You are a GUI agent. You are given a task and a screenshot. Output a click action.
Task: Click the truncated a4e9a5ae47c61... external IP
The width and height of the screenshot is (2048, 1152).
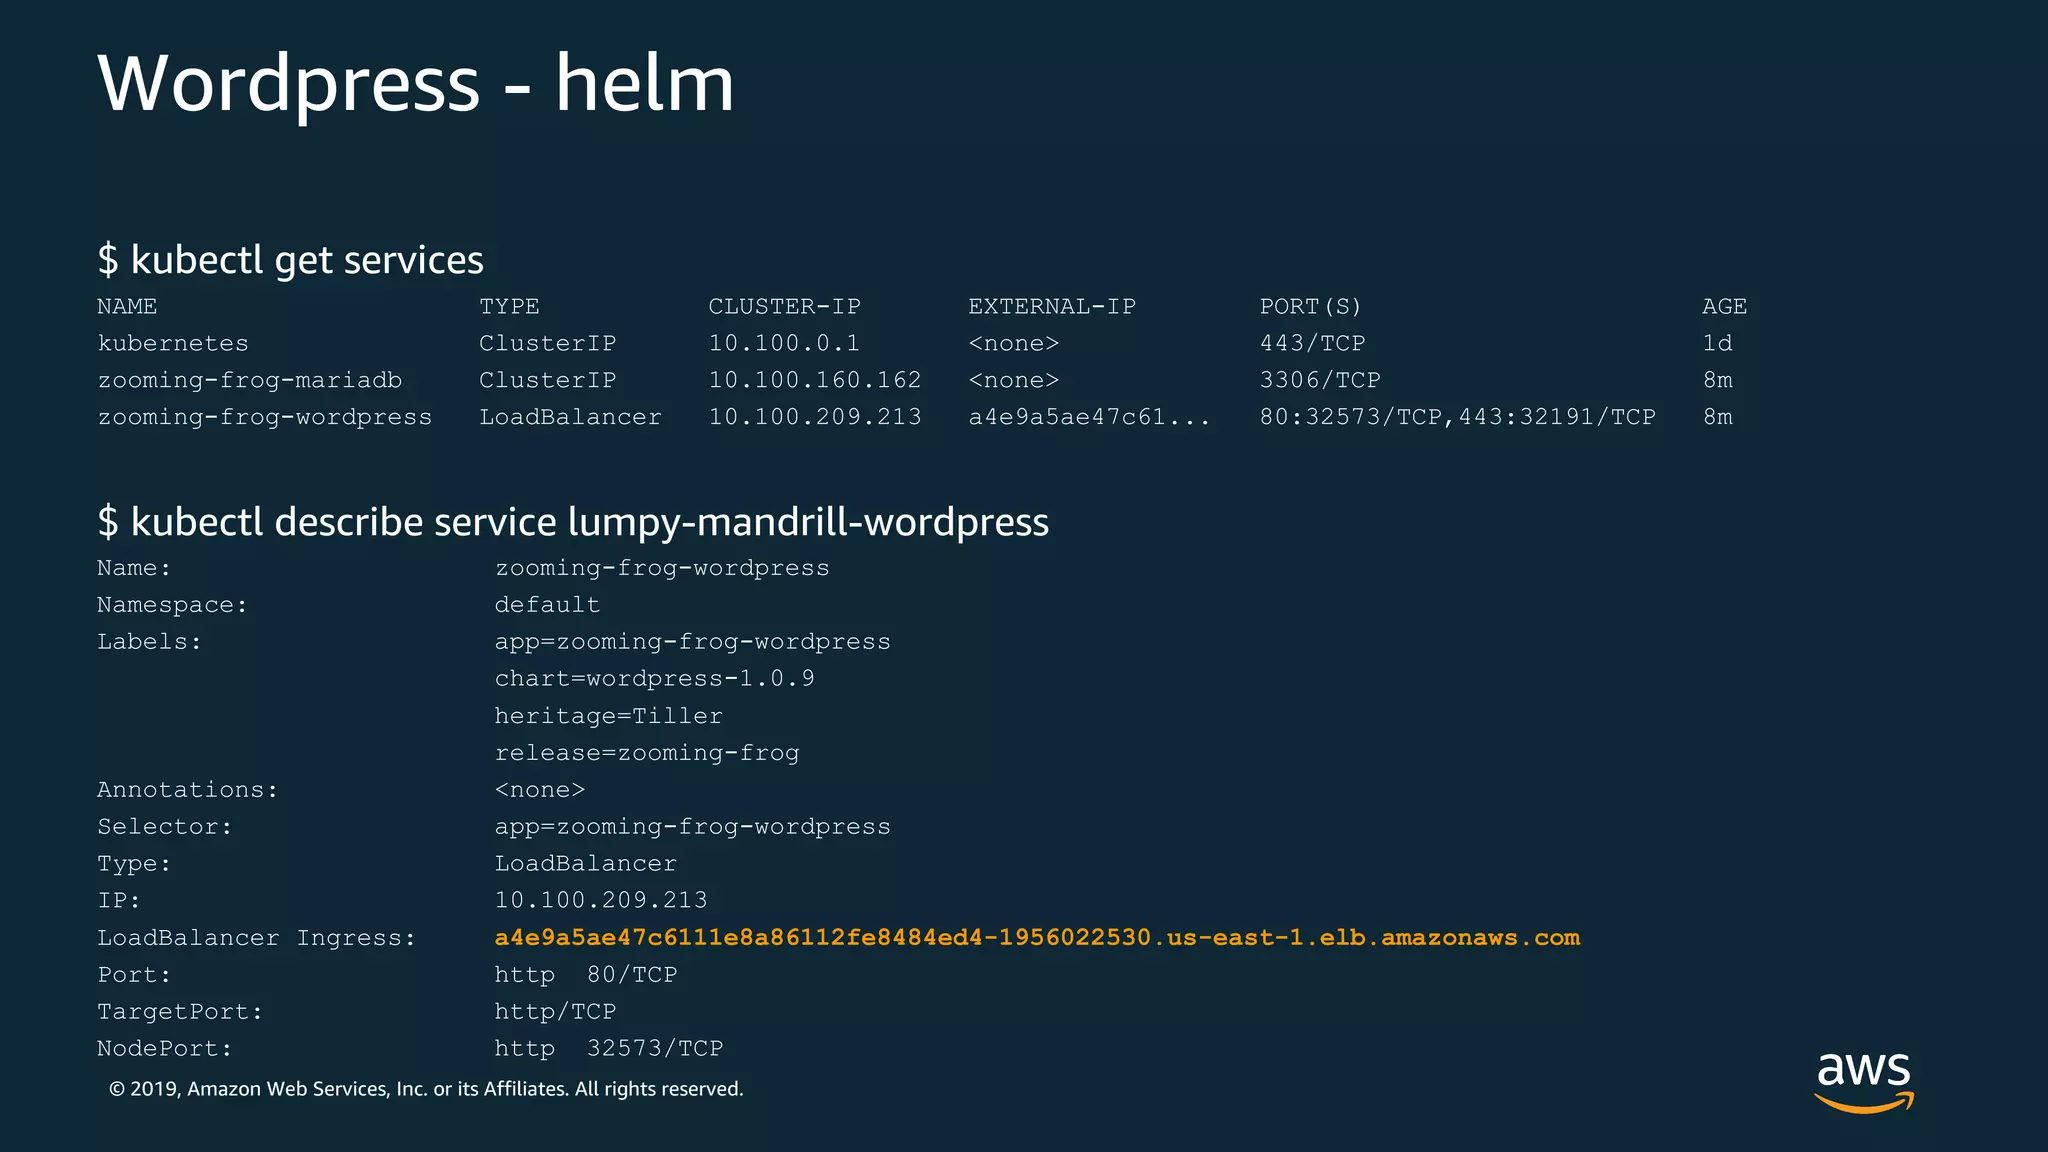[x=1088, y=417]
